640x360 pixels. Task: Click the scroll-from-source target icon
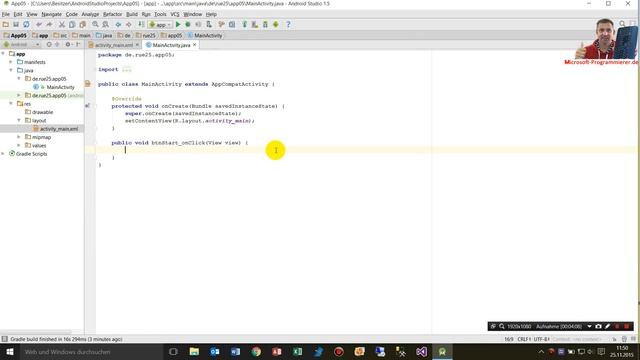(x=49, y=44)
